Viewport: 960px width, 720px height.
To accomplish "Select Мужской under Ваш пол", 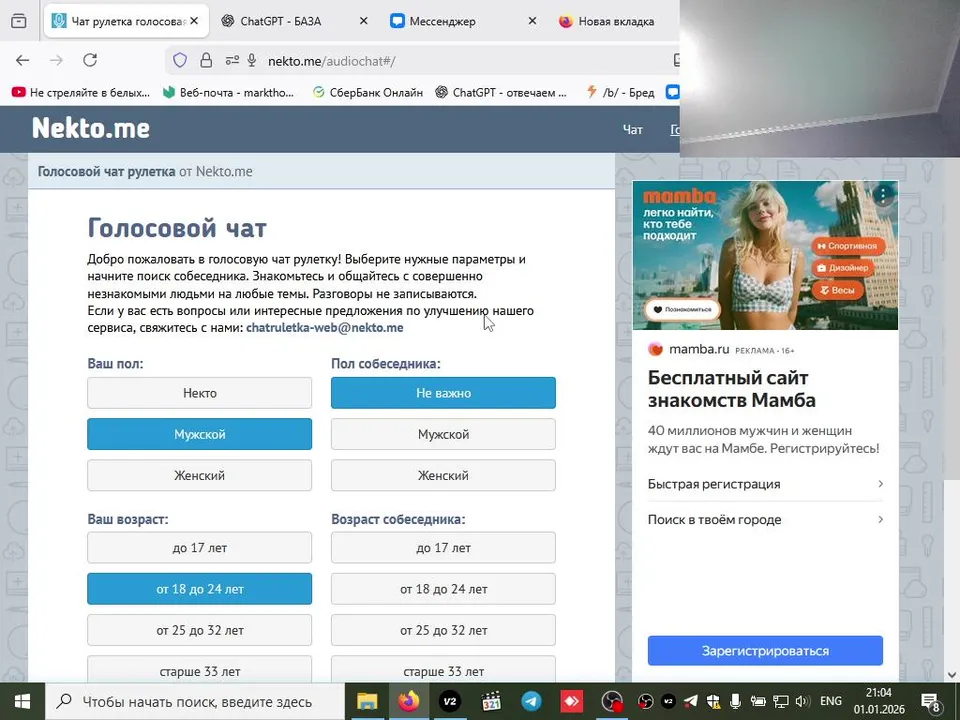I will pyautogui.click(x=200, y=434).
